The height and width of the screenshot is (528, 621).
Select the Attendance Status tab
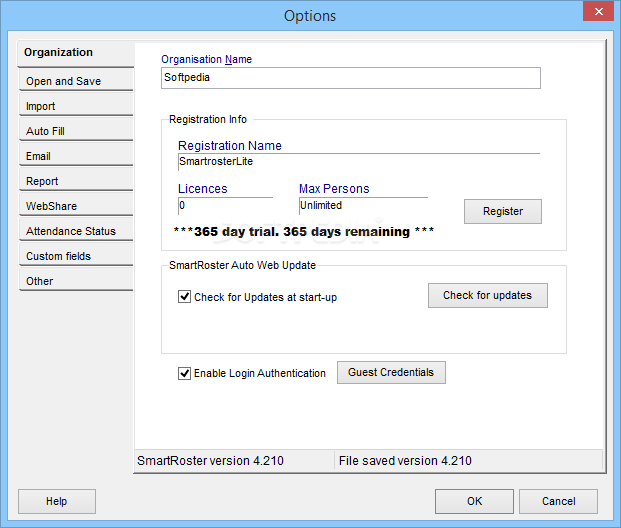tap(76, 231)
